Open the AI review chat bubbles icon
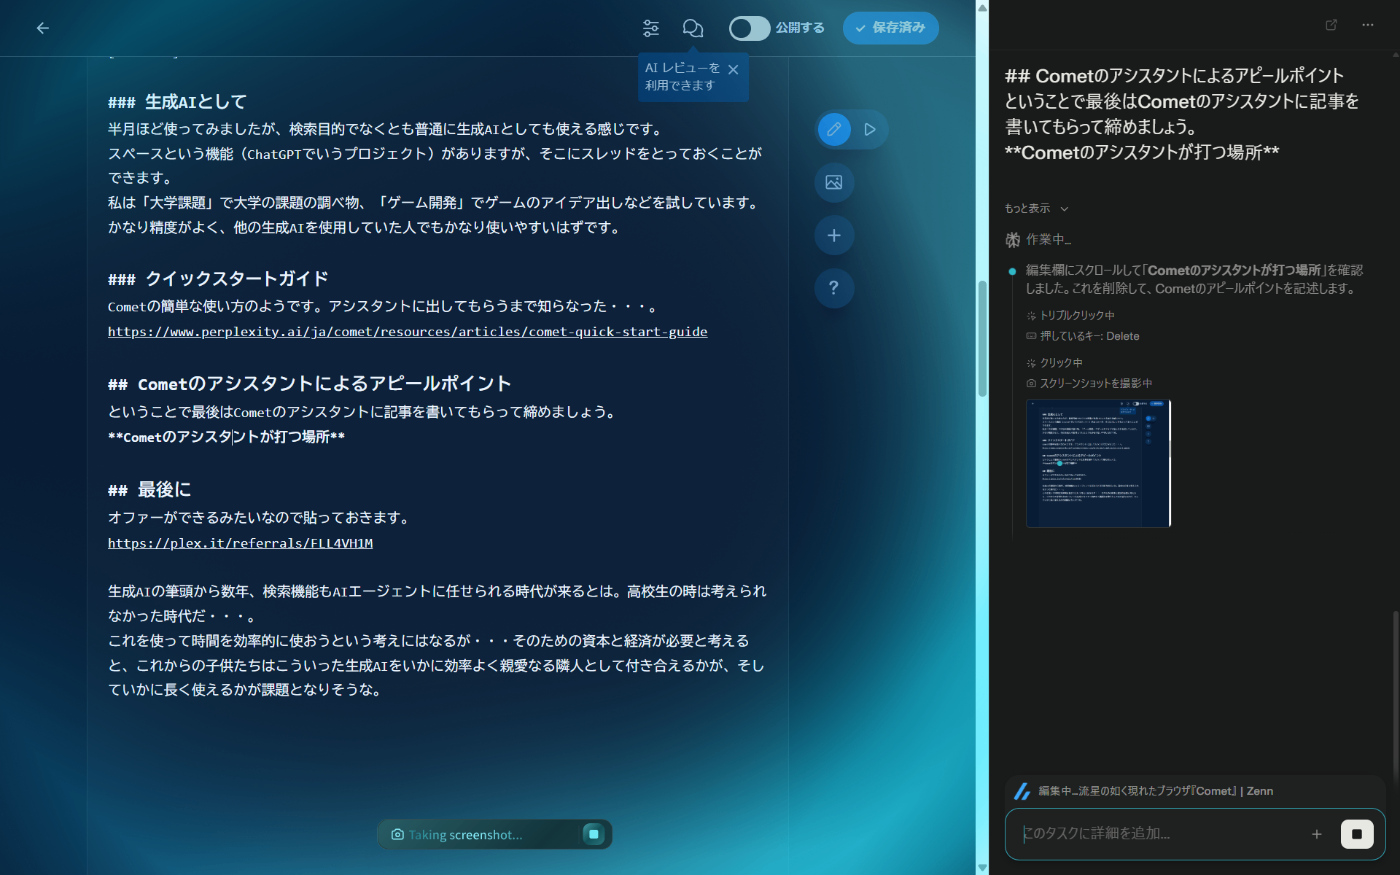 (x=693, y=28)
